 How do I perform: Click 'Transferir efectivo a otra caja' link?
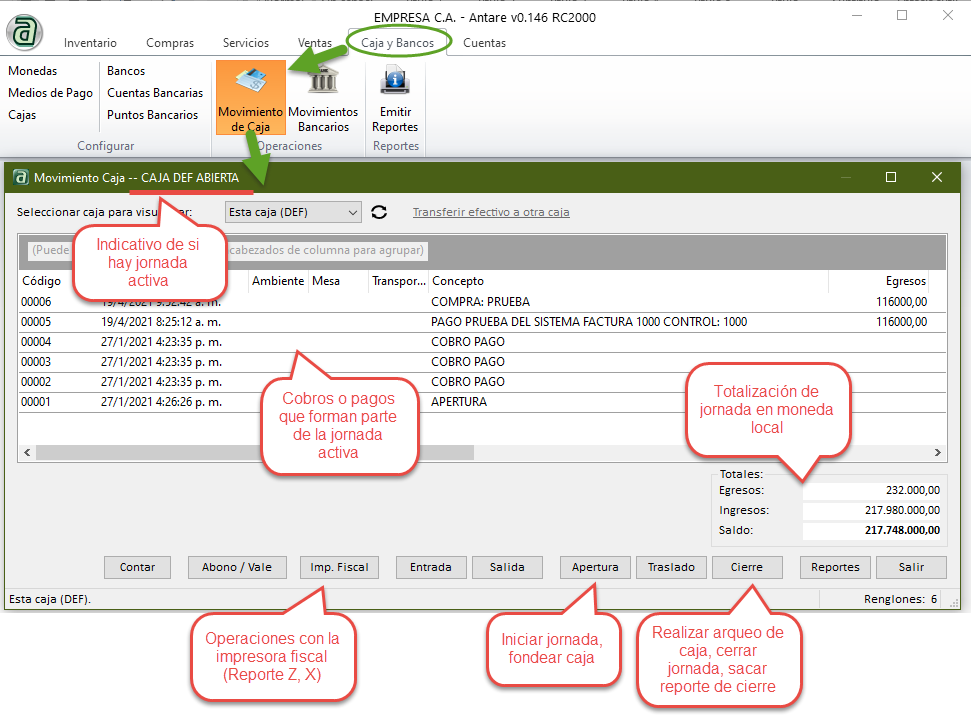pos(491,212)
